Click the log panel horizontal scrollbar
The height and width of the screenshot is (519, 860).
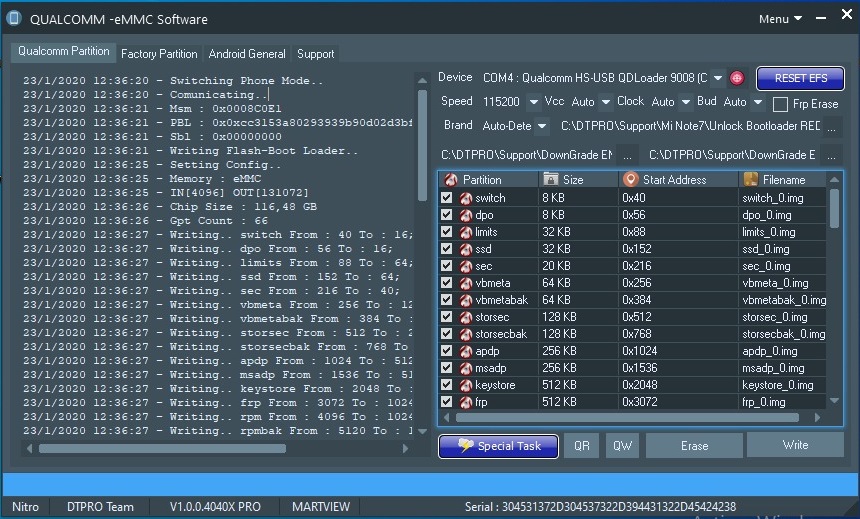pyautogui.click(x=162, y=448)
